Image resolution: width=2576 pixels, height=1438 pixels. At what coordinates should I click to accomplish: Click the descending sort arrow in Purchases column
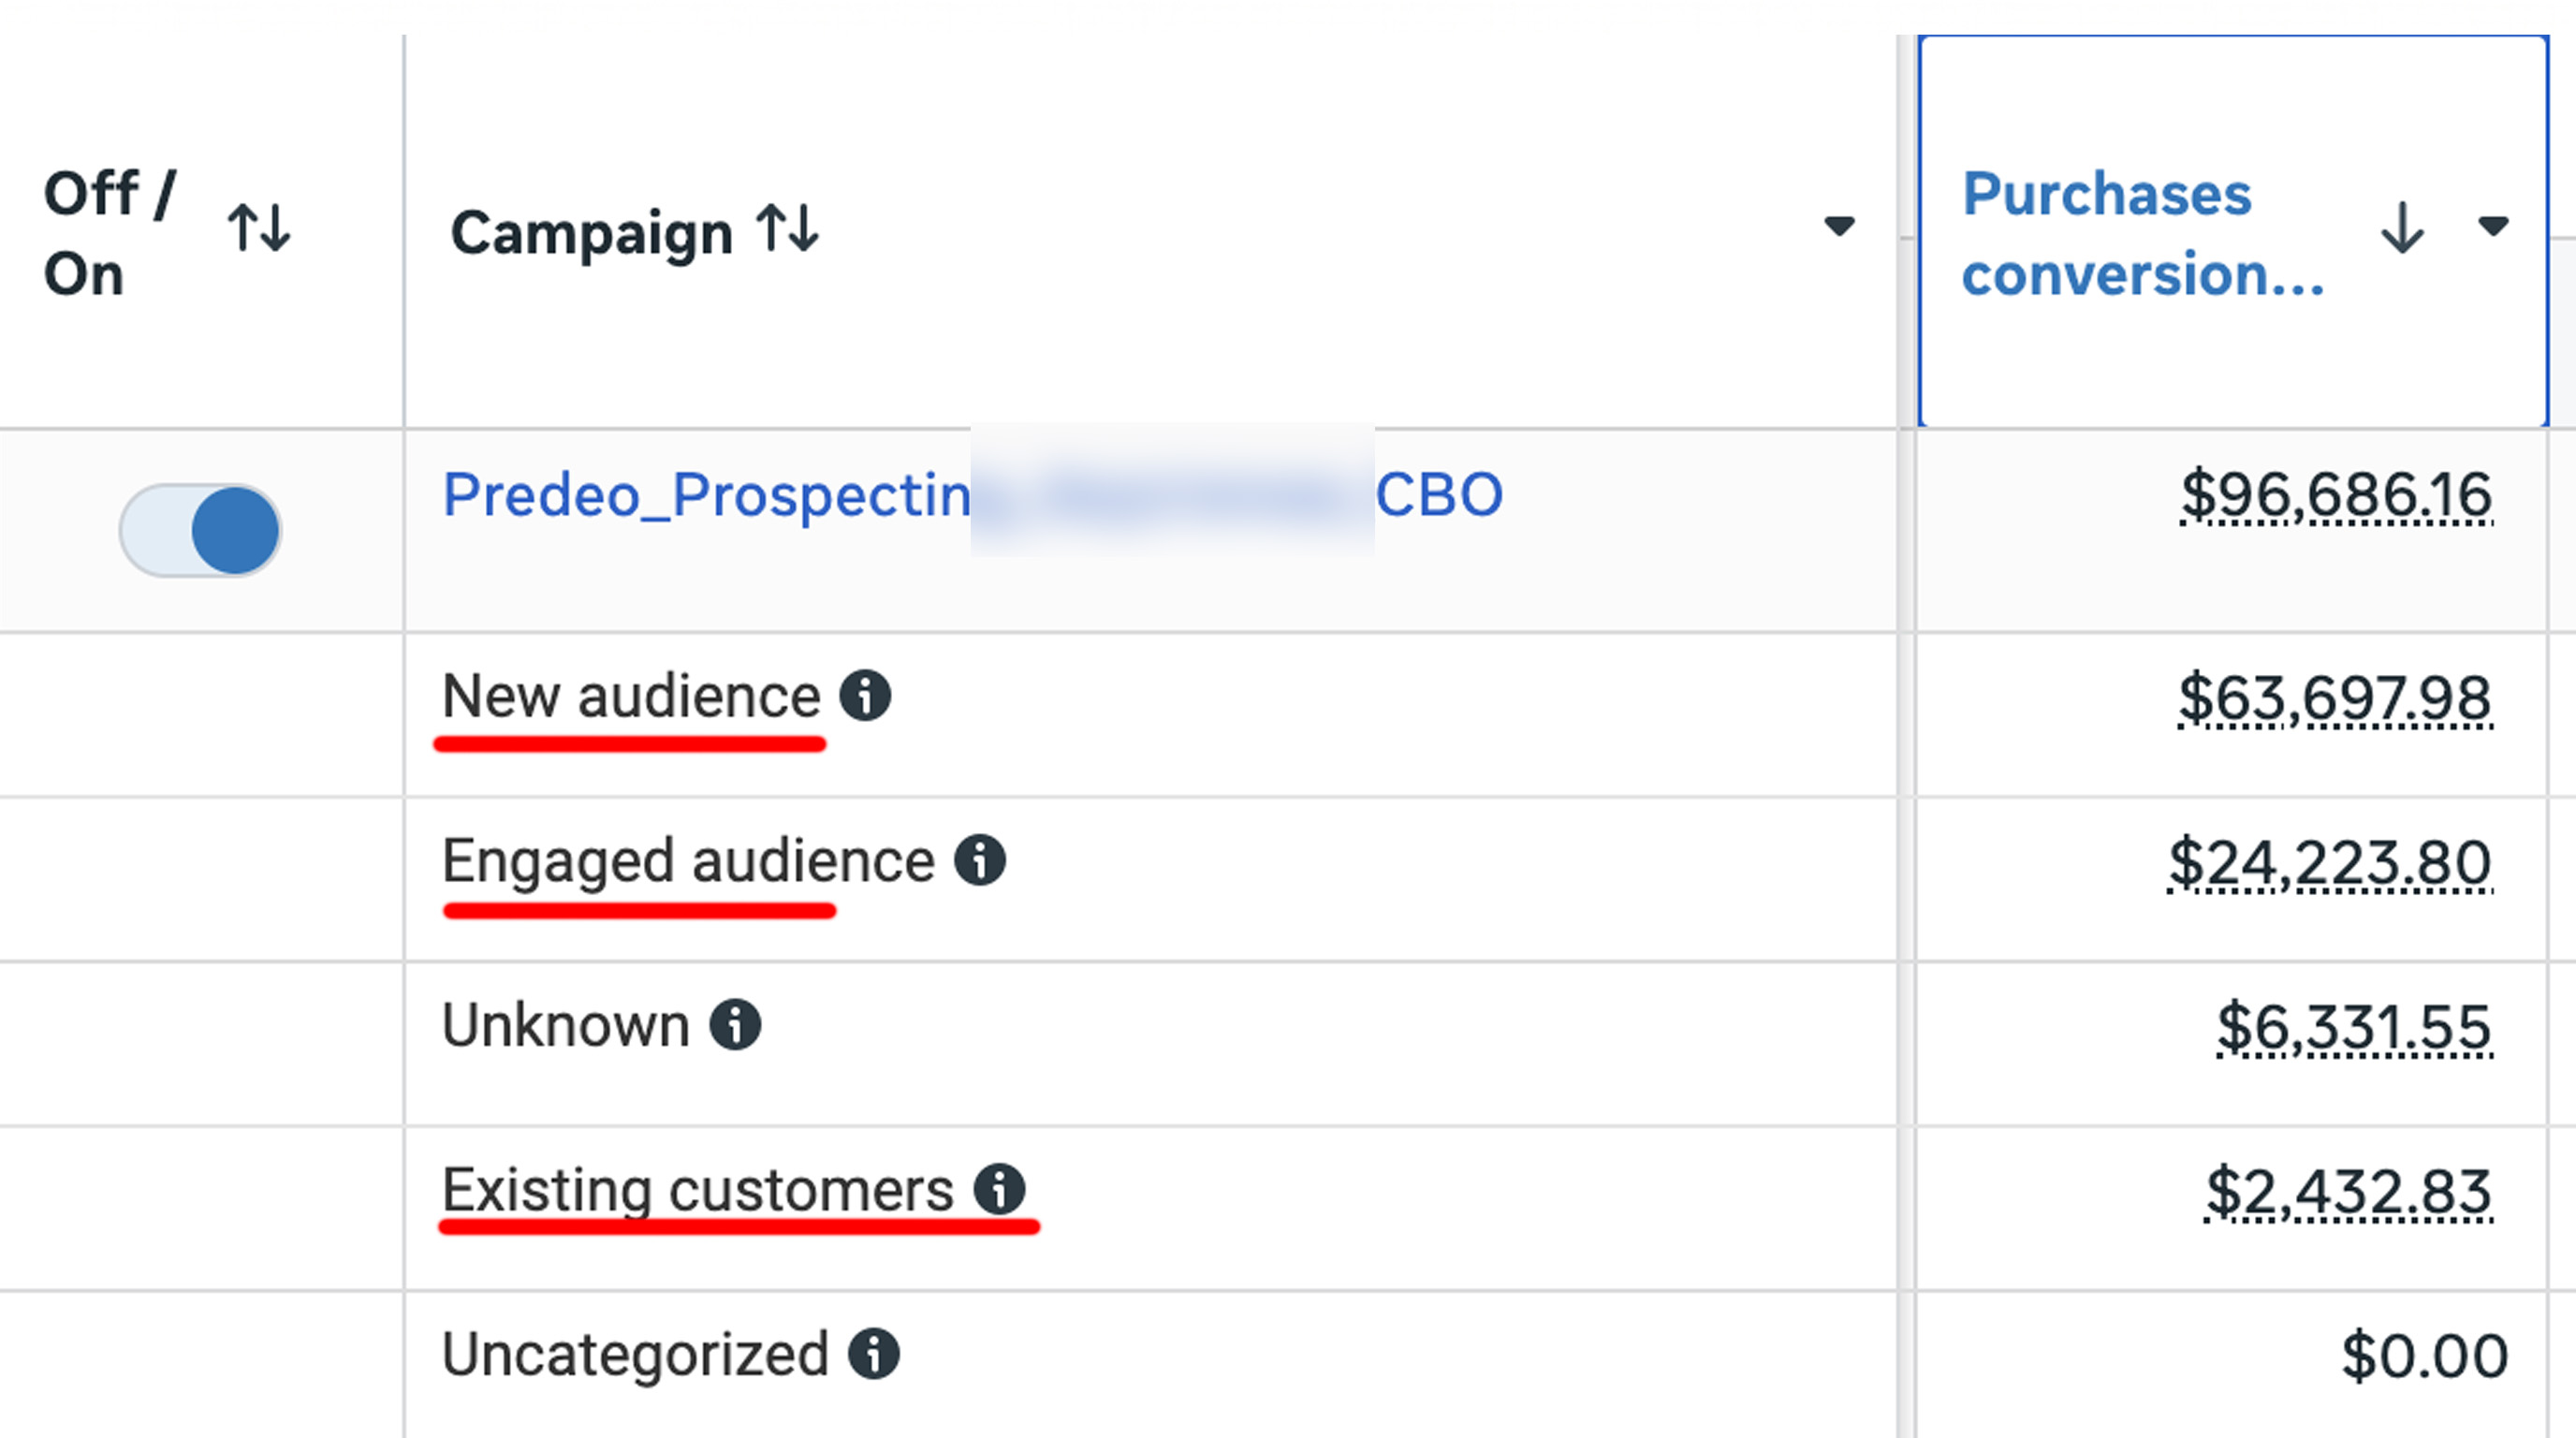point(2402,228)
